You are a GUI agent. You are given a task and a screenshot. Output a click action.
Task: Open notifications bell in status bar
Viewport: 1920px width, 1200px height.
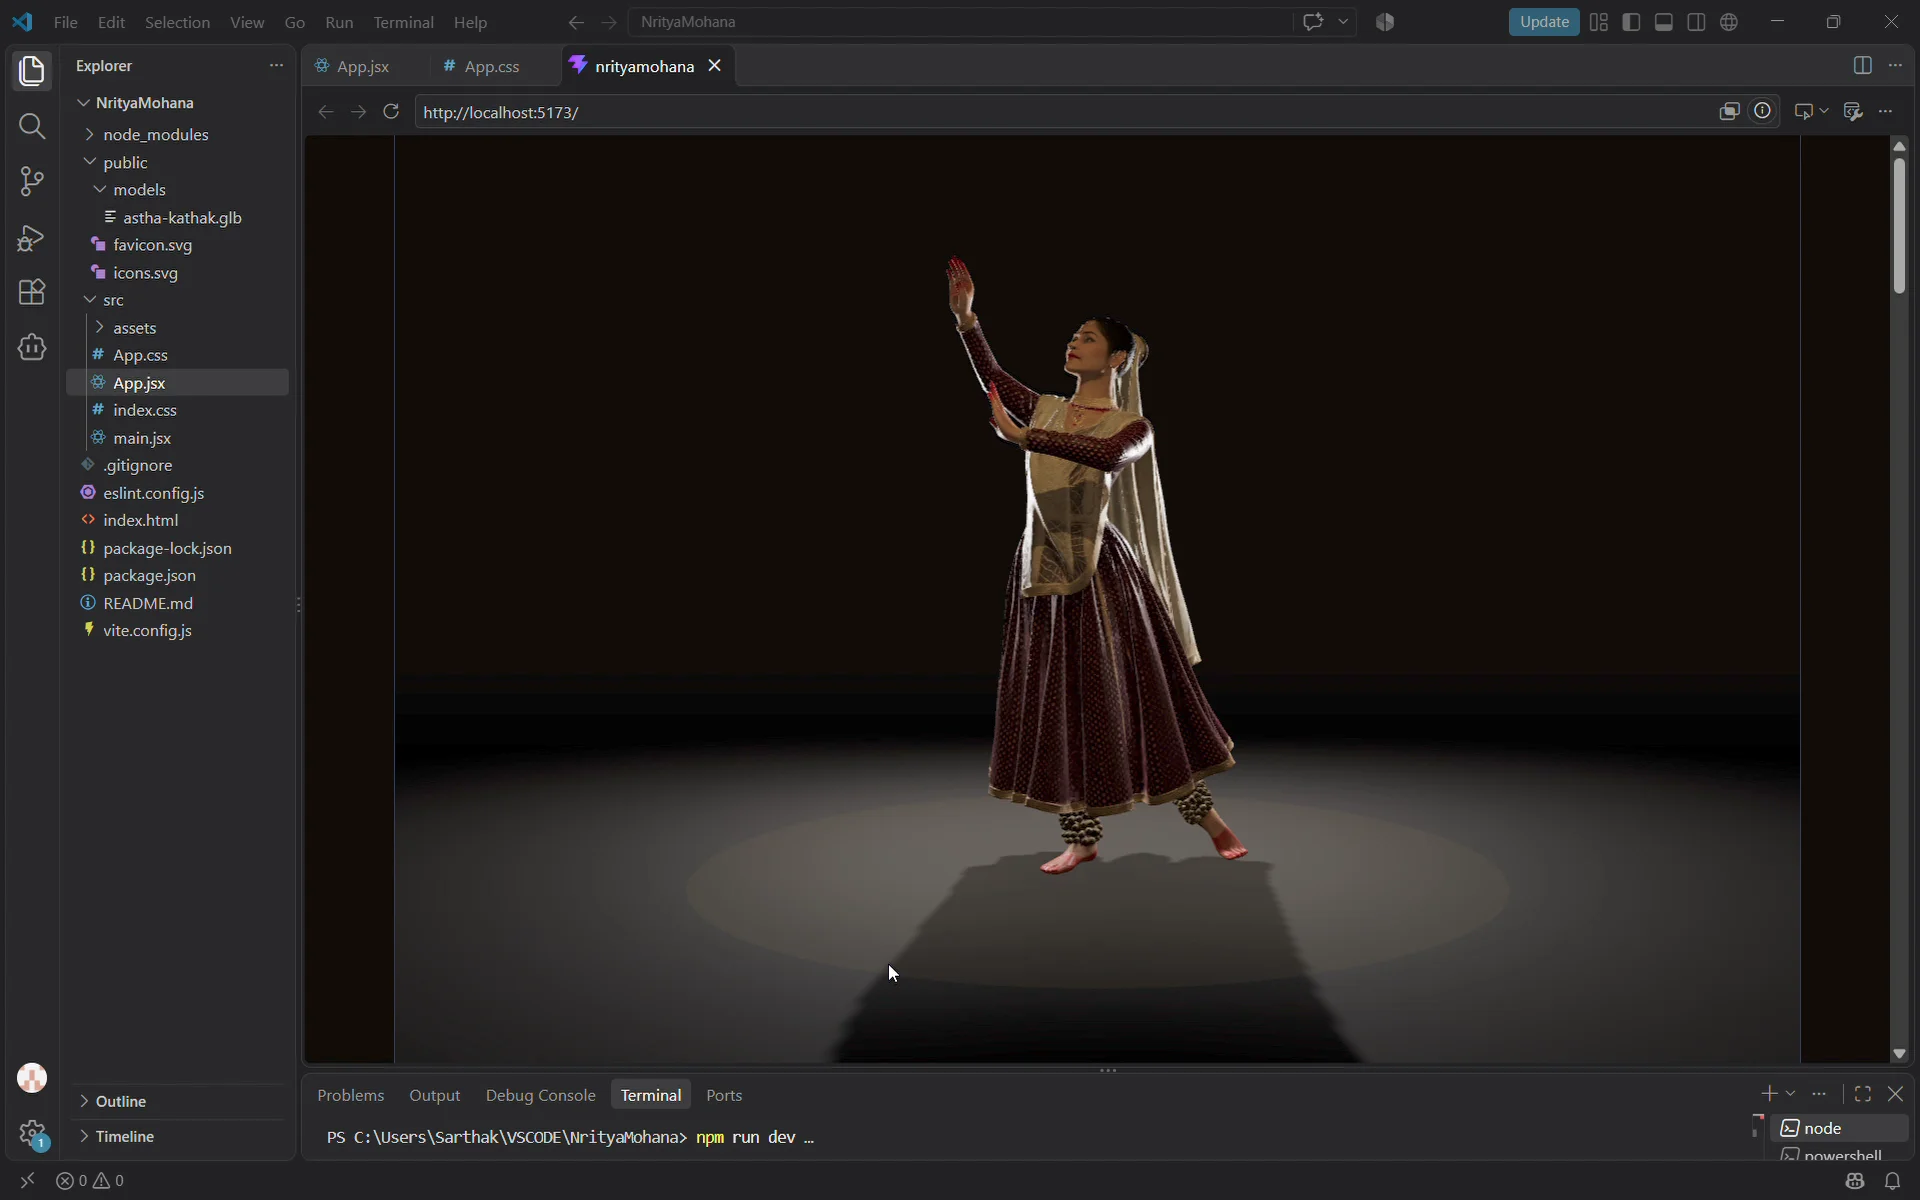coord(1892,1181)
